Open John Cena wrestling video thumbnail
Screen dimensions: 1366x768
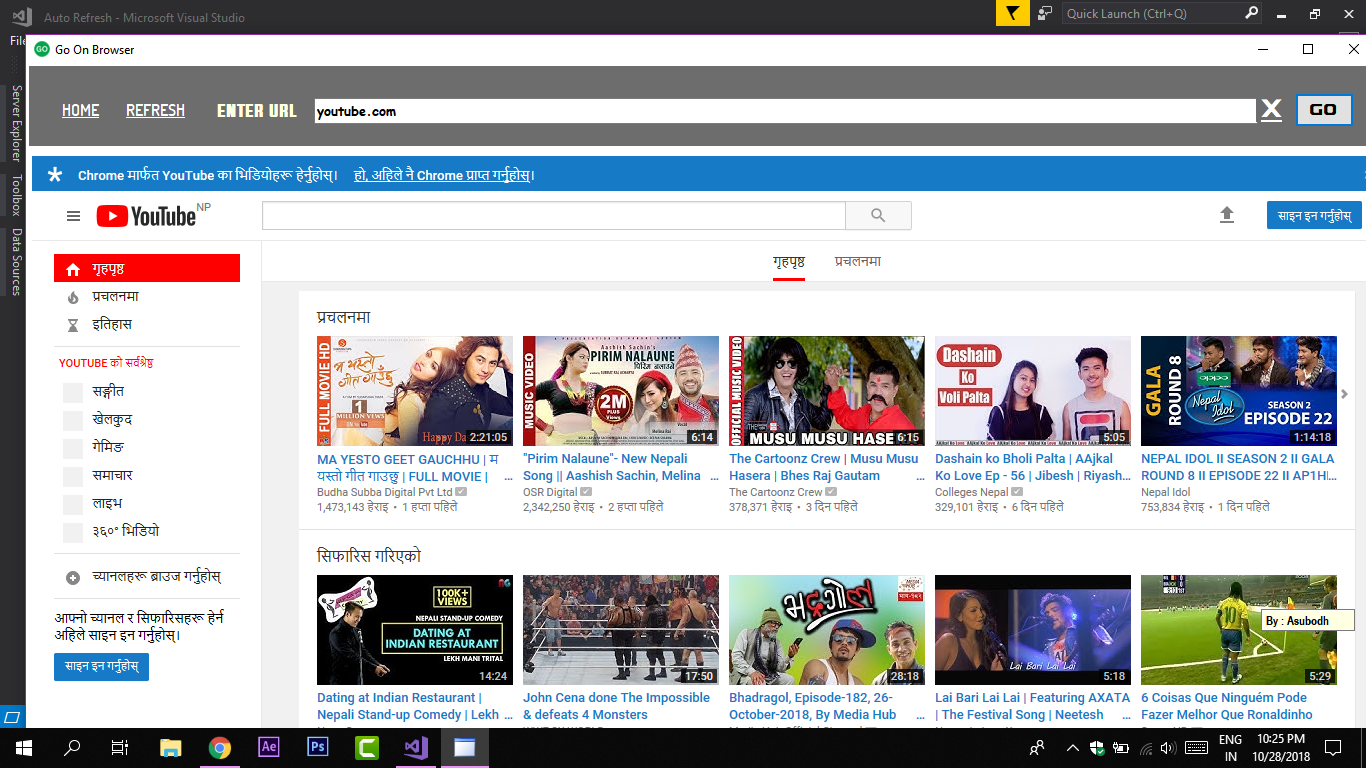[621, 630]
